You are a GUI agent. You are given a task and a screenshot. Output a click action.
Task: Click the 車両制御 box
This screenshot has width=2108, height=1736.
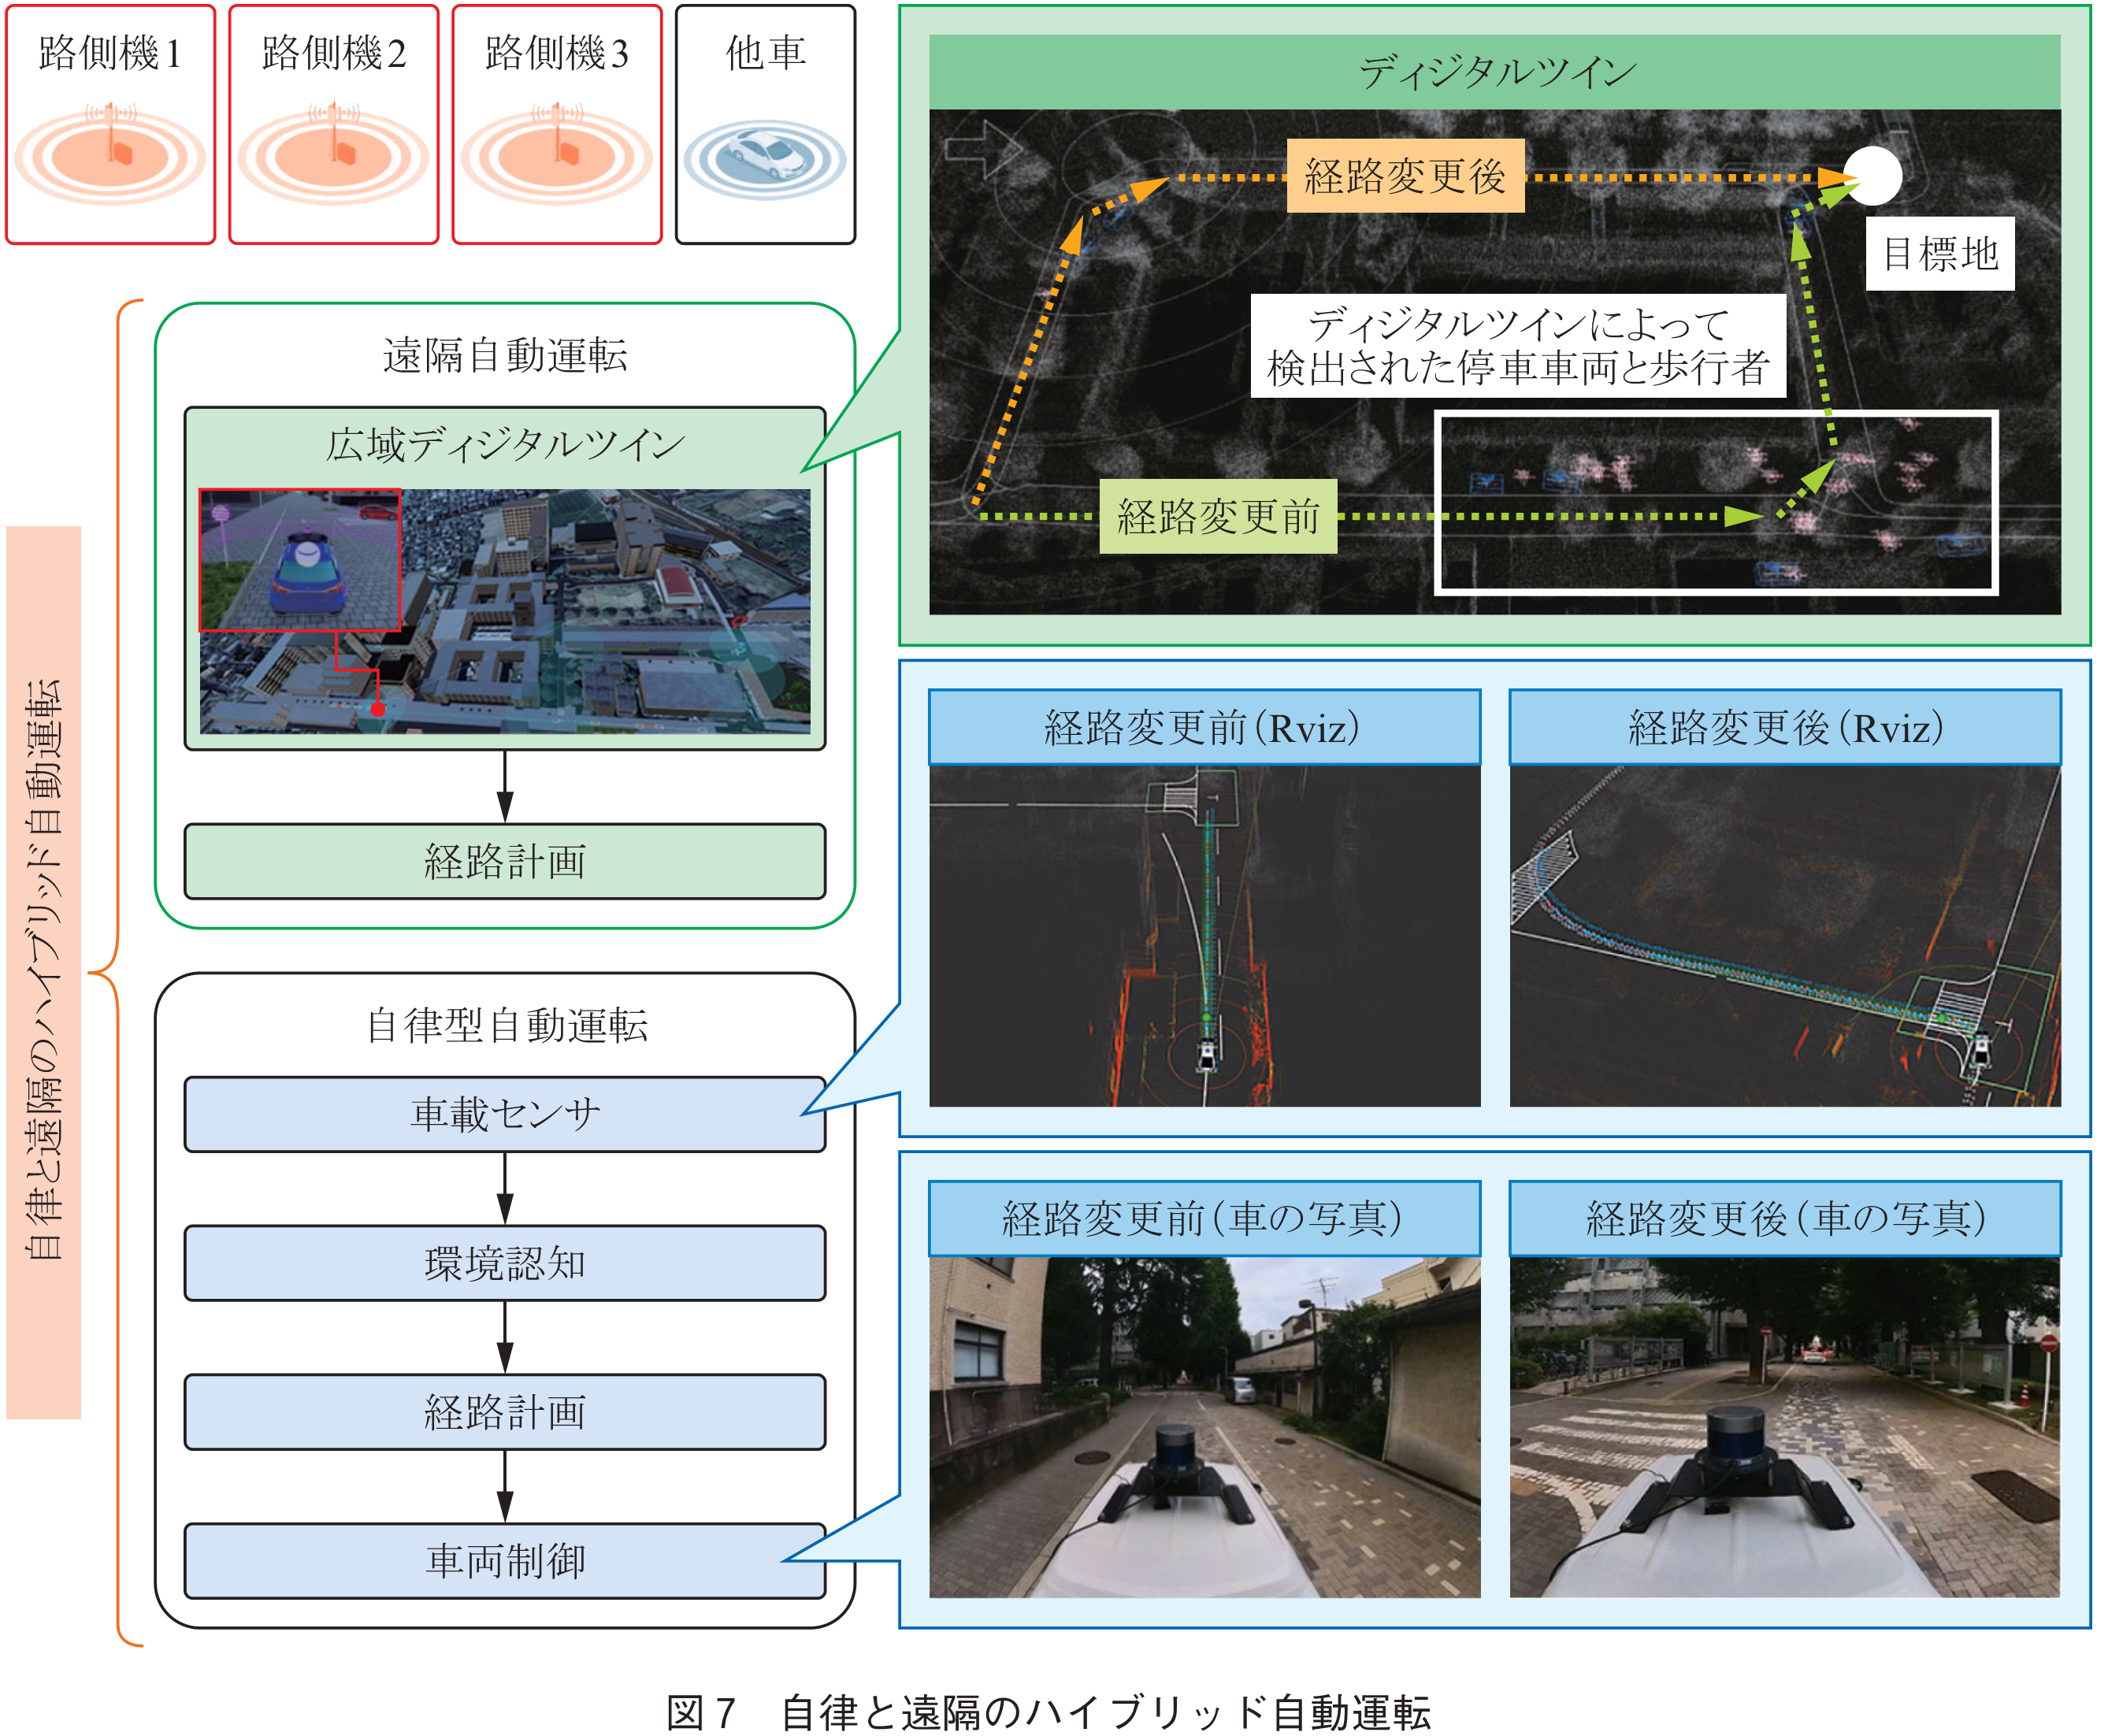505,1561
